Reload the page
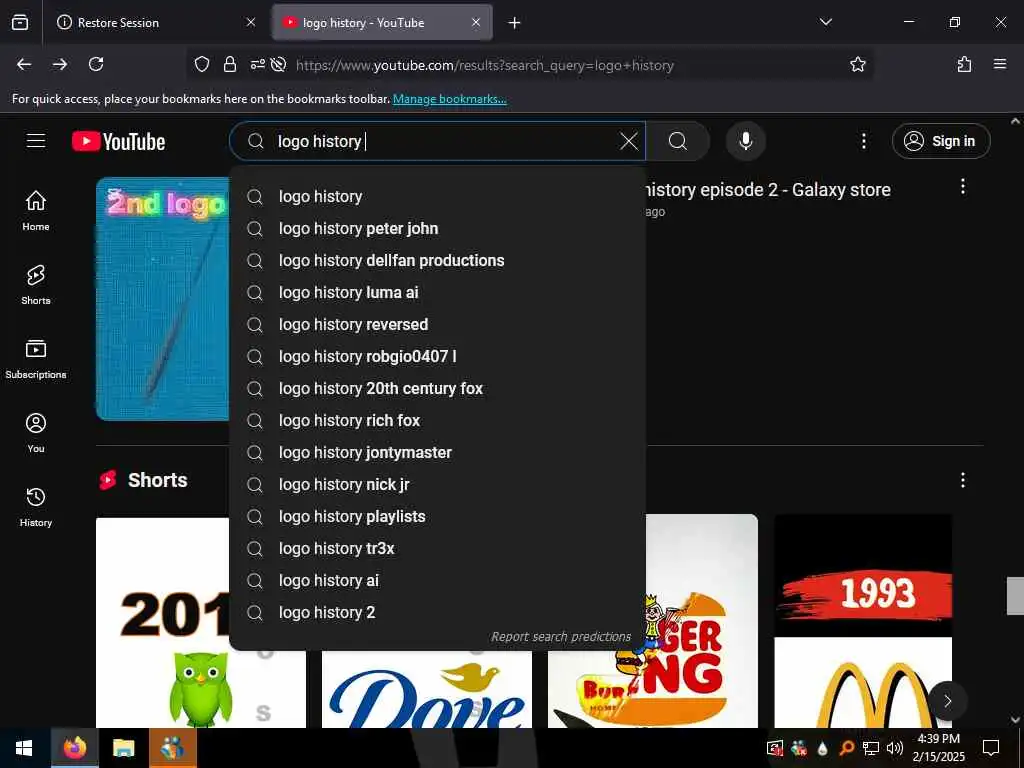 tap(96, 64)
